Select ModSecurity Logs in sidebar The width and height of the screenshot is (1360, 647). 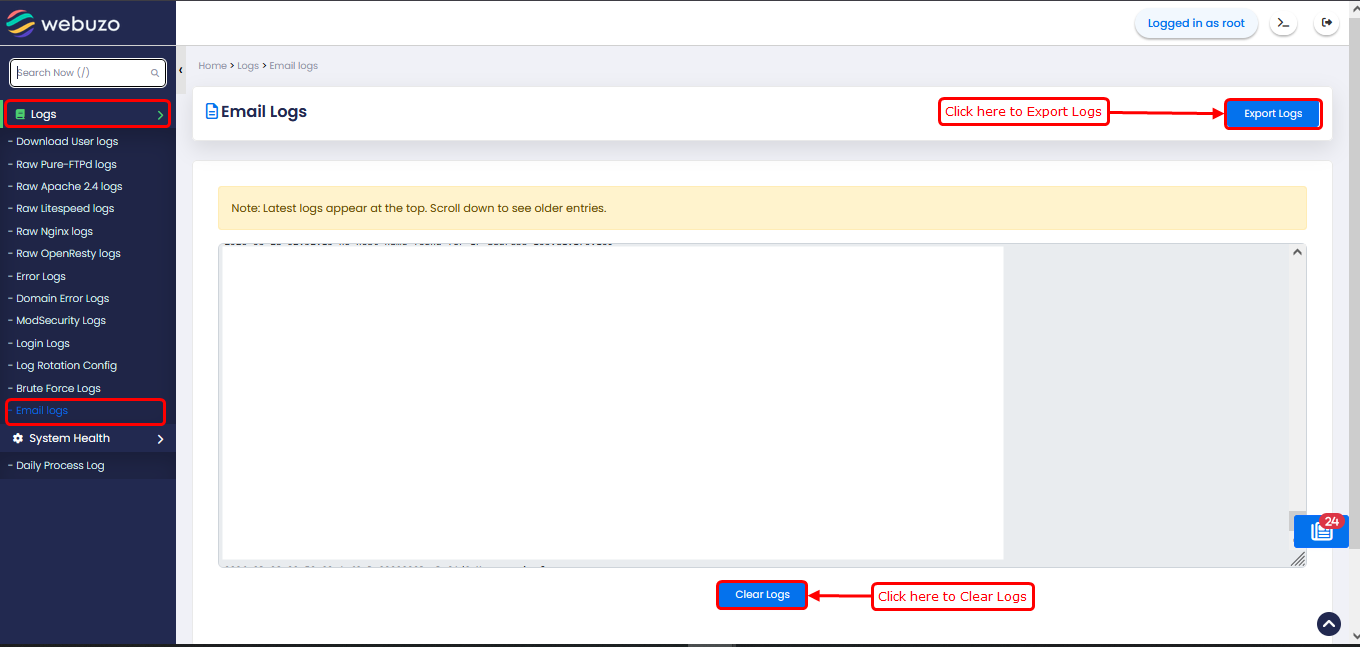pyautogui.click(x=60, y=321)
